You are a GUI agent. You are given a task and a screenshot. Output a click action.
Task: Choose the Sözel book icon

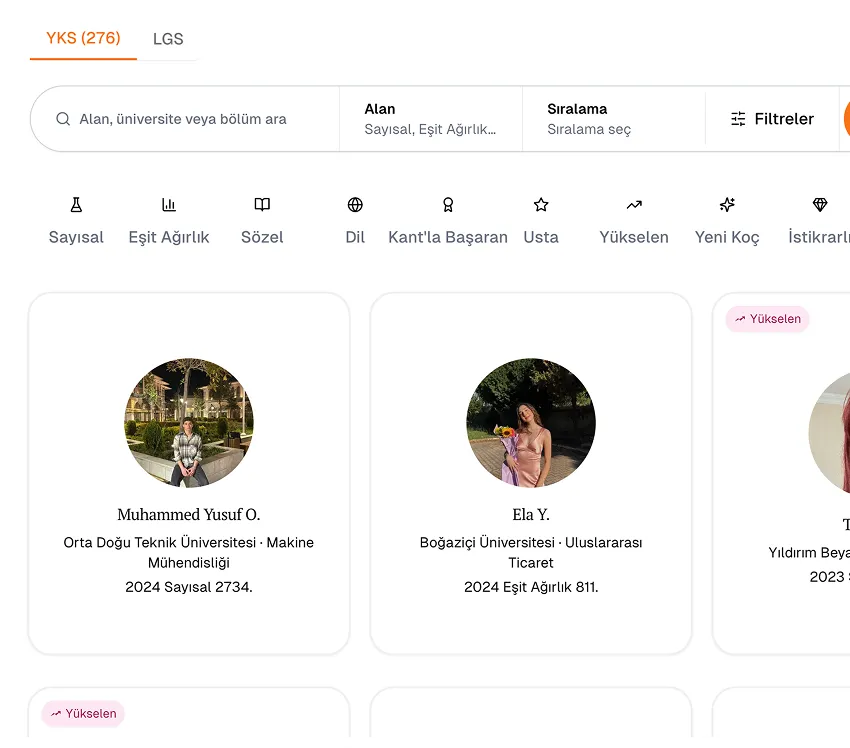coord(262,205)
